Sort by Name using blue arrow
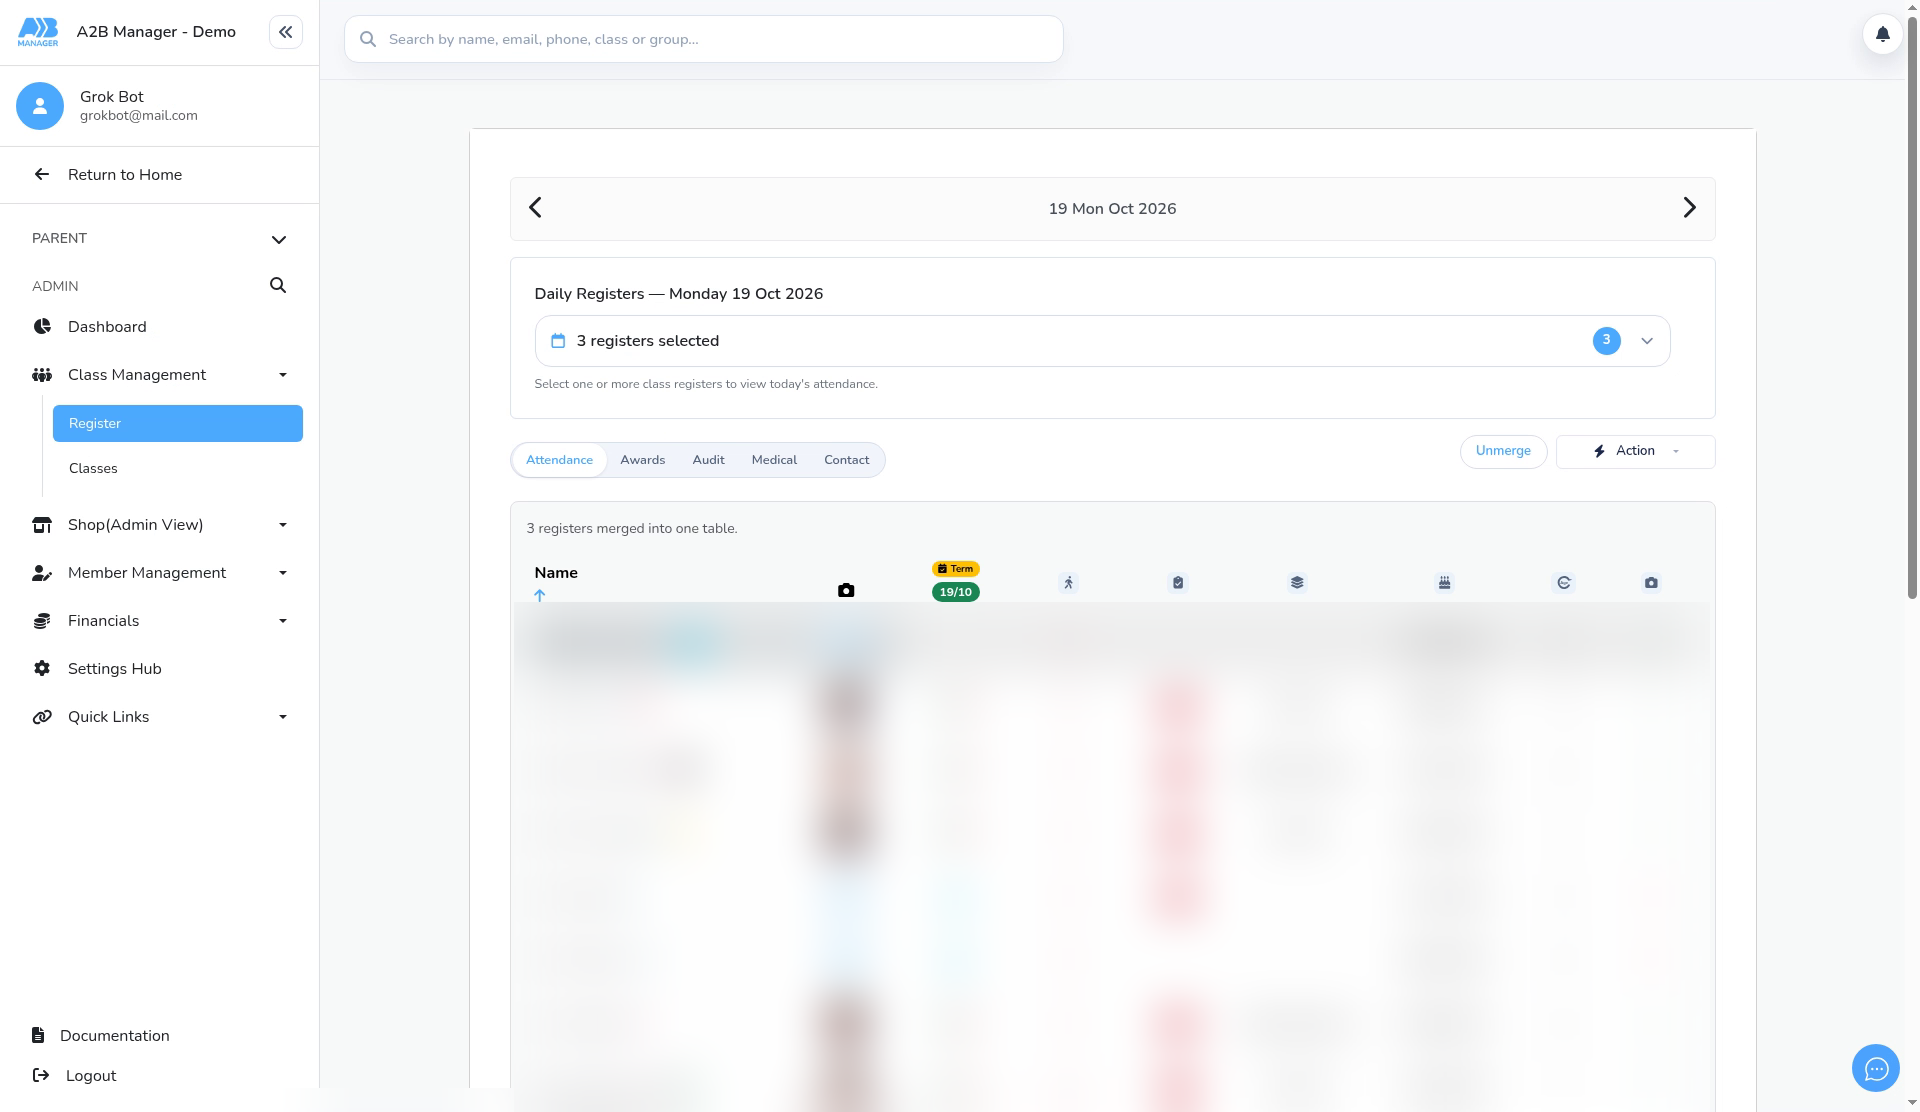This screenshot has width=1920, height=1112. (x=540, y=595)
